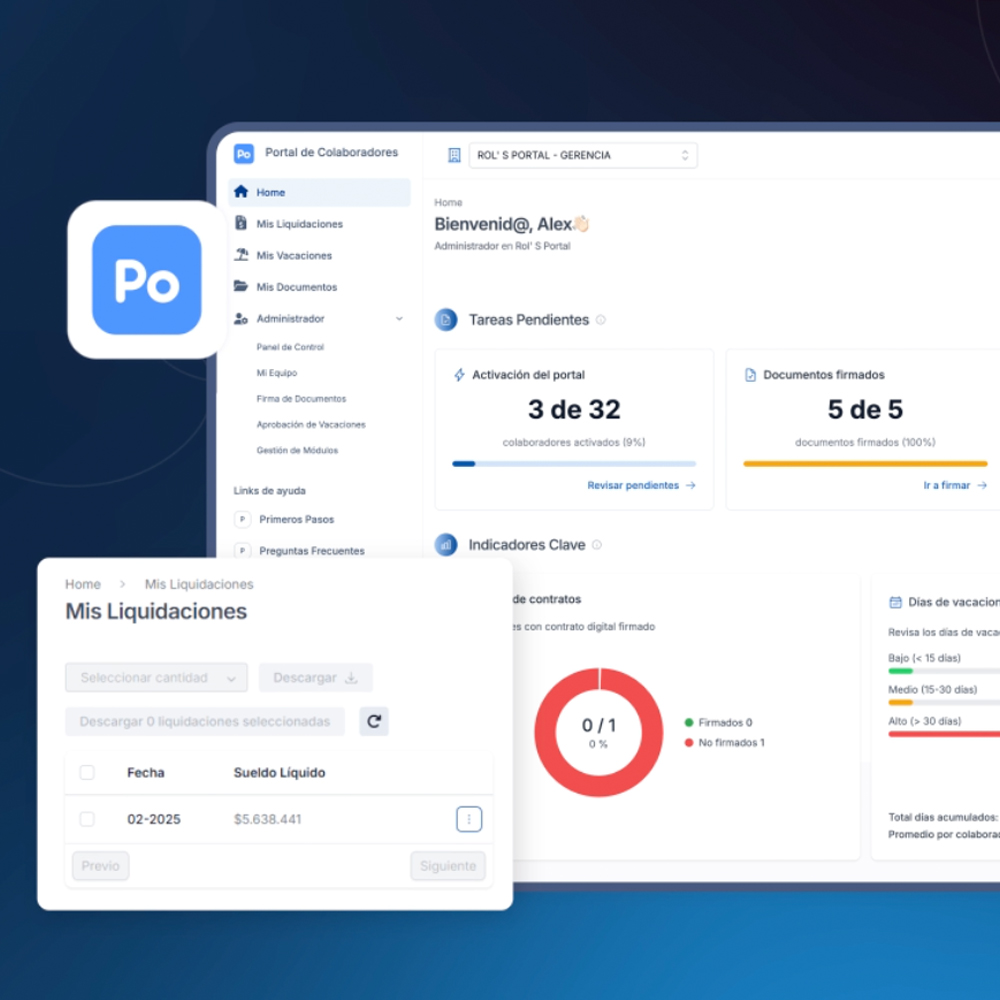Click info icon next to Indicadores Clave
The width and height of the screenshot is (1000, 1000).
[x=597, y=545]
